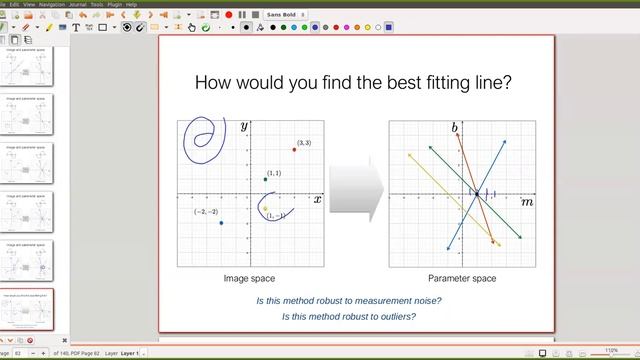Expand the selection tool dropdown arrow

pyautogui.click(x=166, y=28)
